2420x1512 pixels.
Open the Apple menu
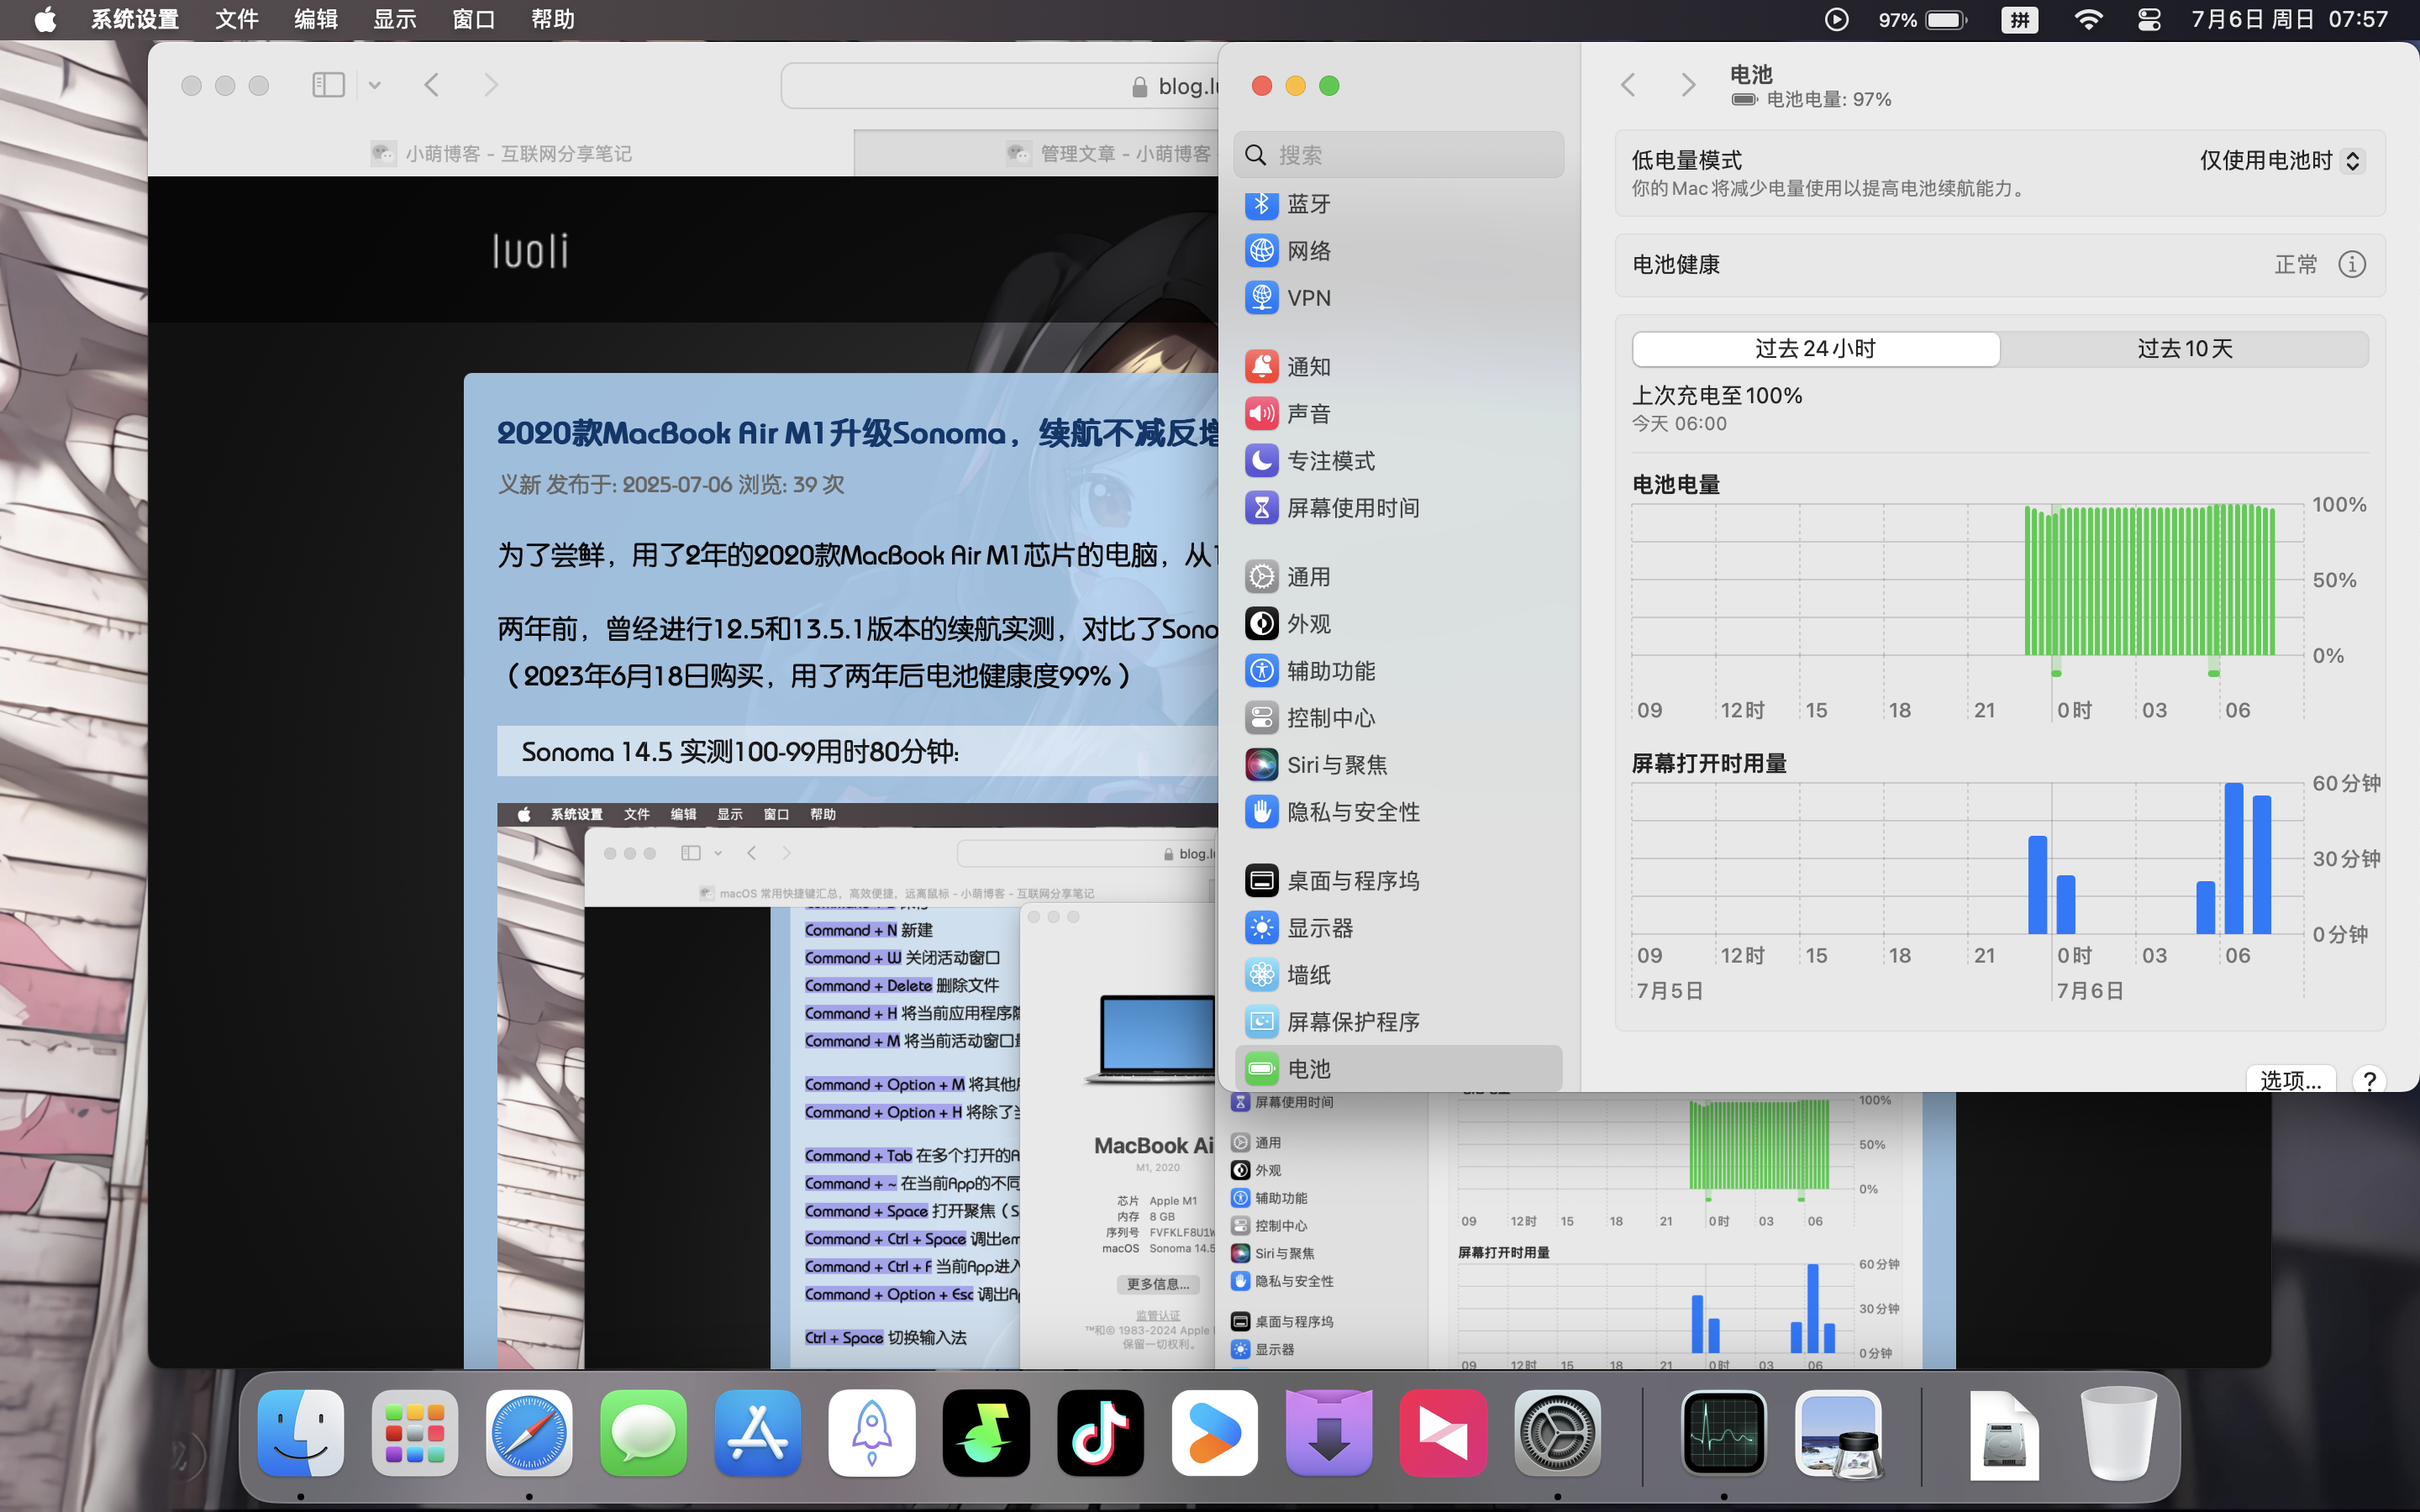pyautogui.click(x=45, y=20)
